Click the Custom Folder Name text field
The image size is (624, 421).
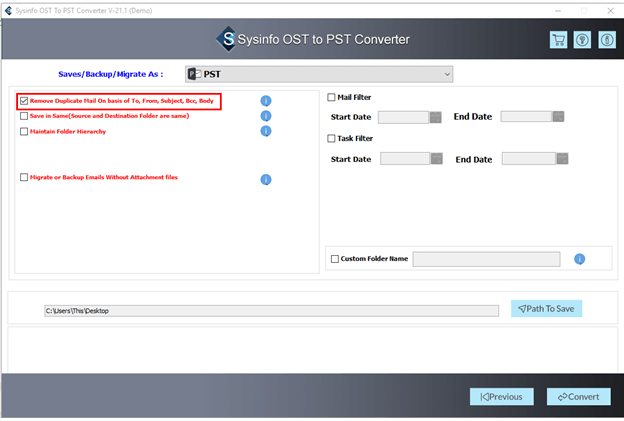click(486, 259)
